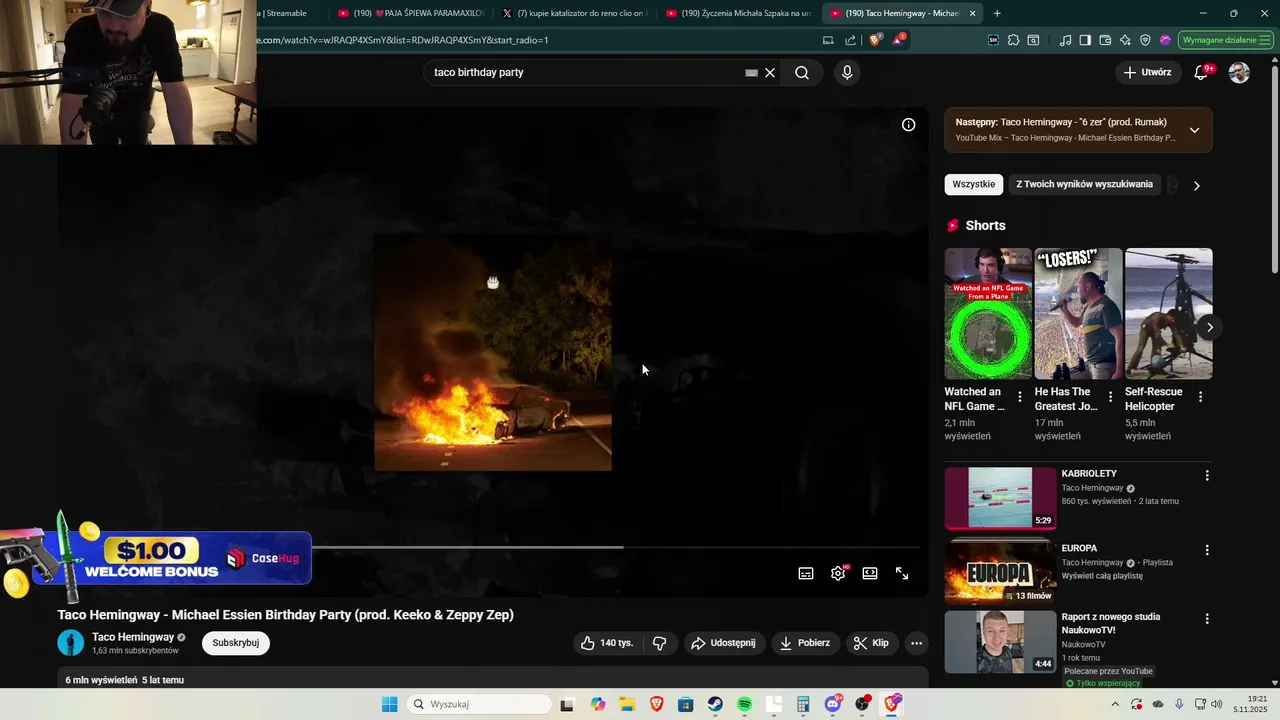The width and height of the screenshot is (1280, 720).
Task: Expand the Następny queue panel chevron
Action: point(1194,130)
